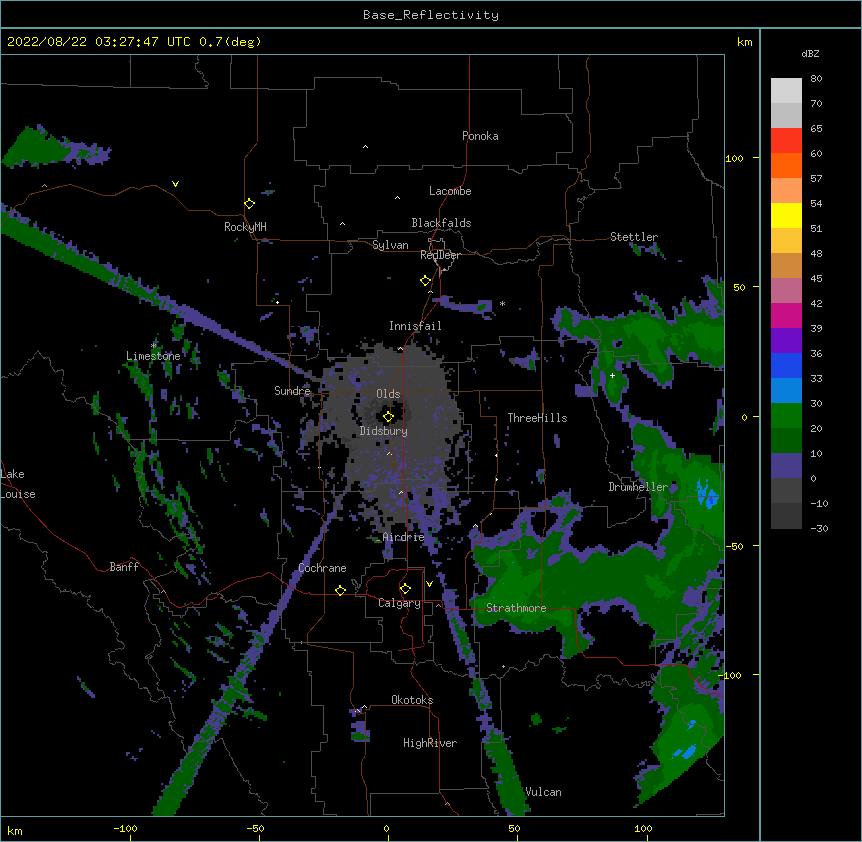Click the HighRiver town label
Screen dimensions: 862x842
(430, 743)
